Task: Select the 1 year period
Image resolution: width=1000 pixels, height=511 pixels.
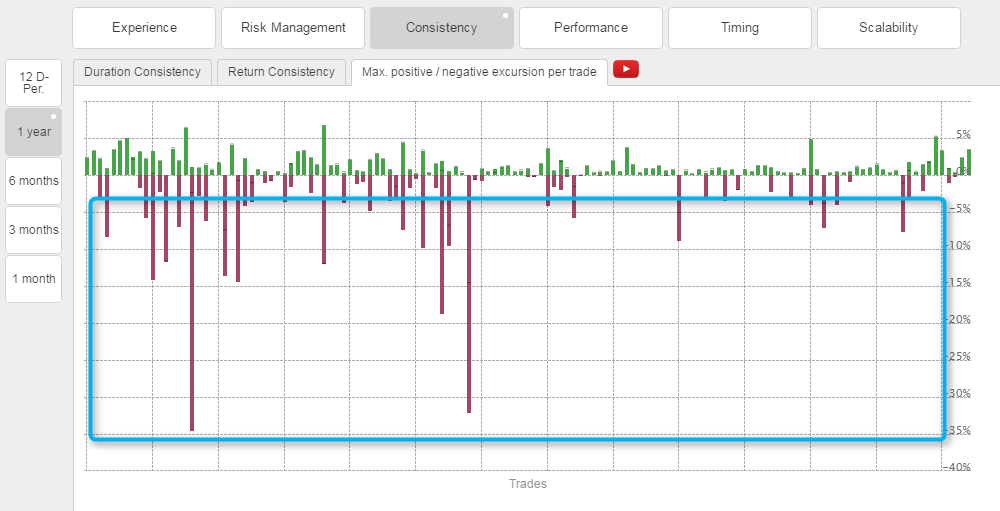Action: tap(33, 132)
